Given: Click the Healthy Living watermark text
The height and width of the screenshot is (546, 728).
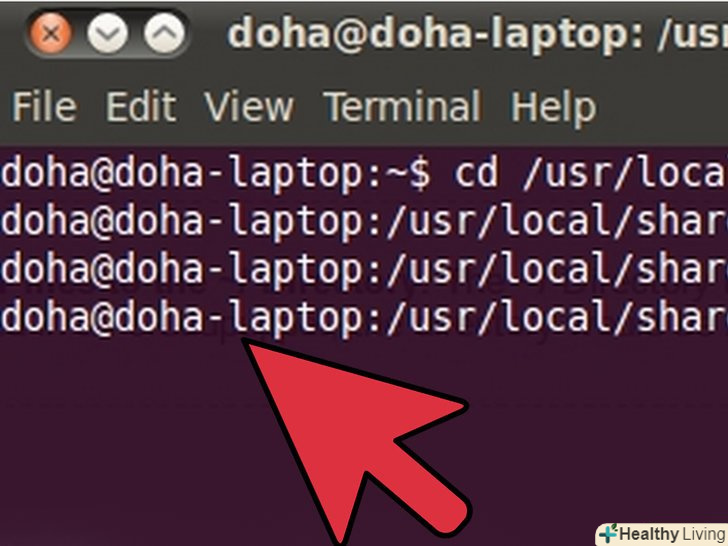Looking at the screenshot, I should click(x=673, y=534).
